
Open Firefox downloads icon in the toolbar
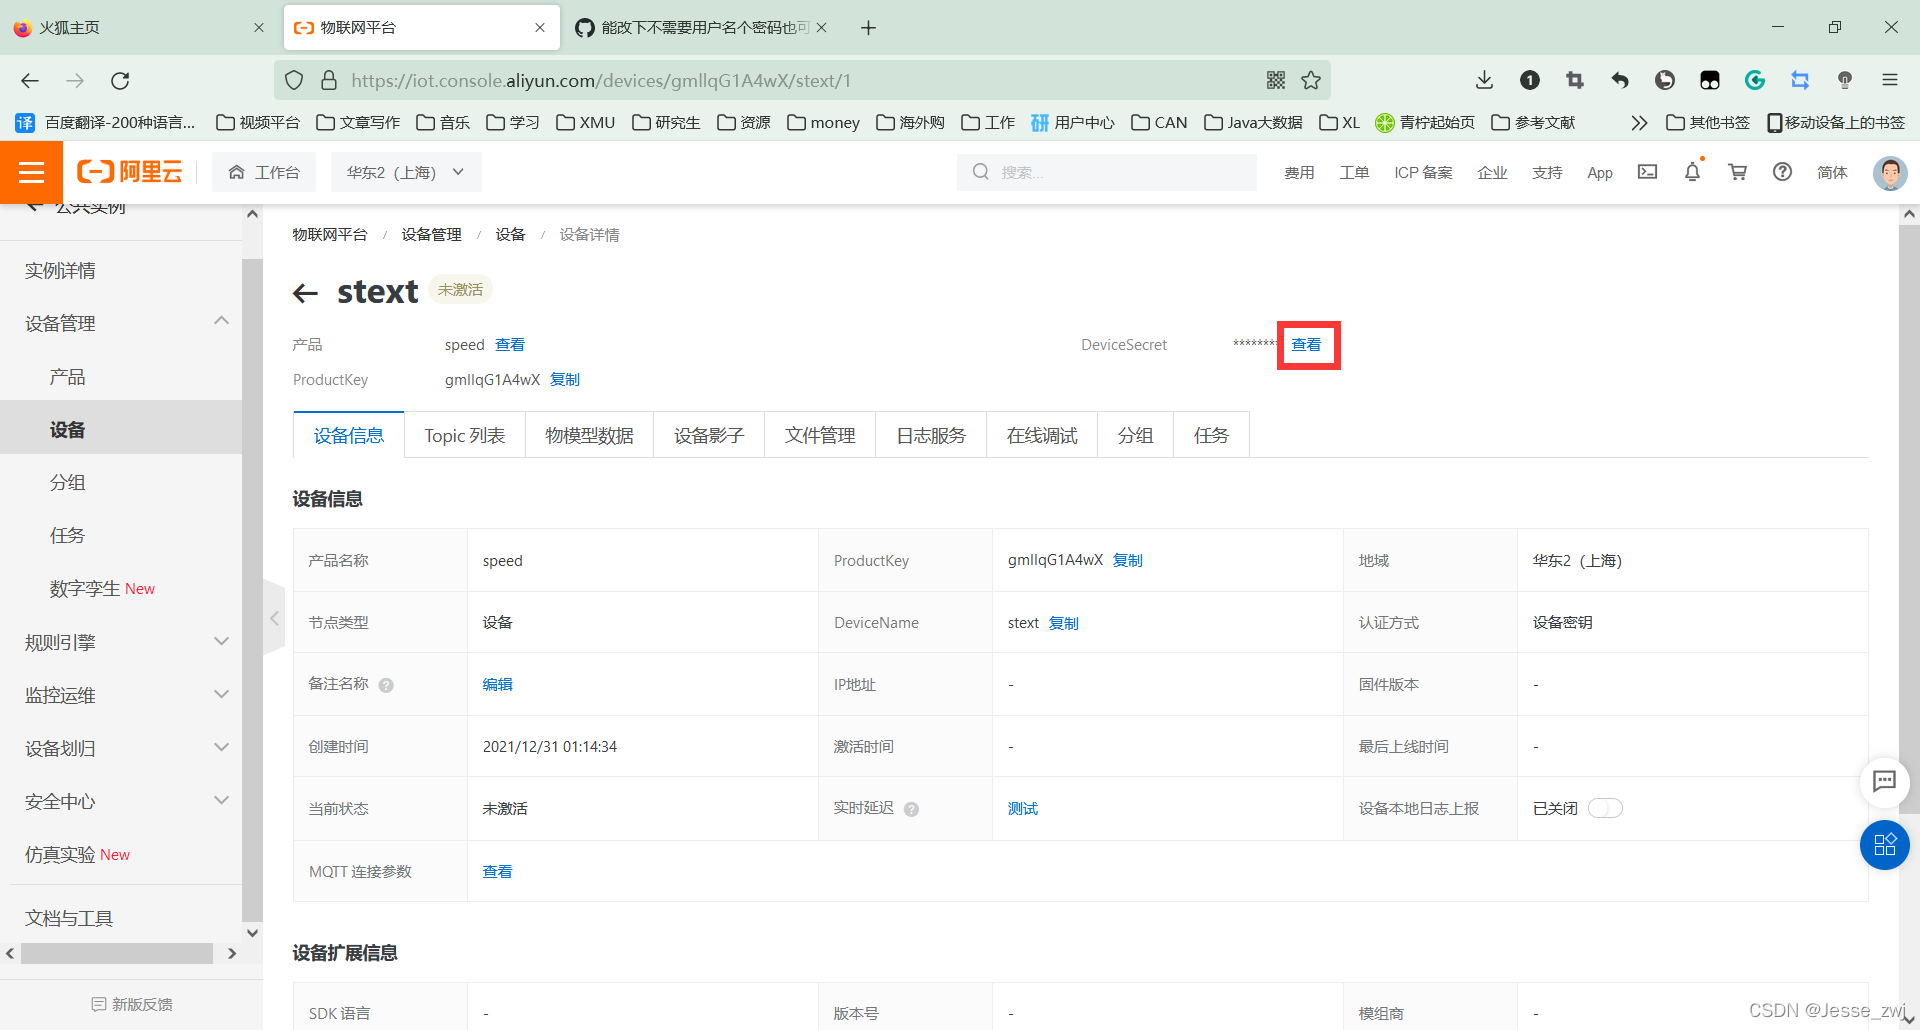coord(1483,80)
